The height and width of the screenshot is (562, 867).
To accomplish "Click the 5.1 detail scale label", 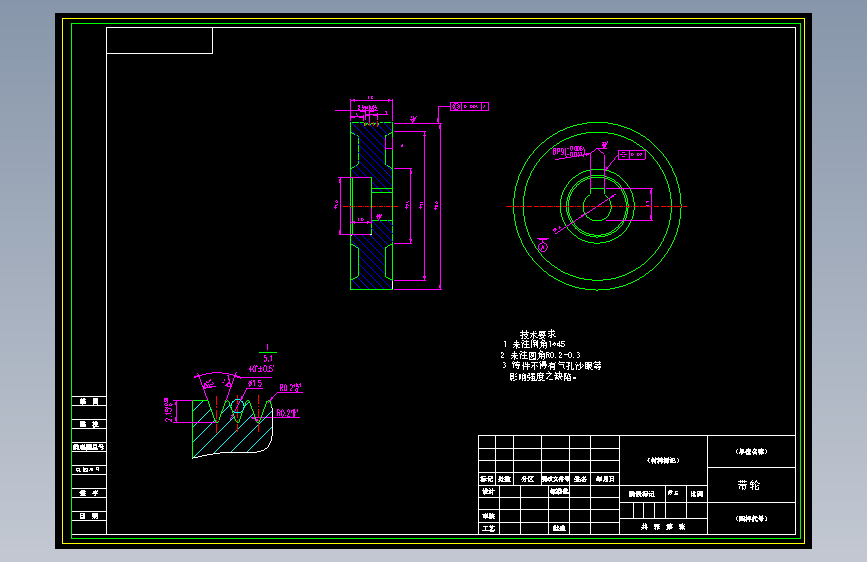I will coord(268,358).
